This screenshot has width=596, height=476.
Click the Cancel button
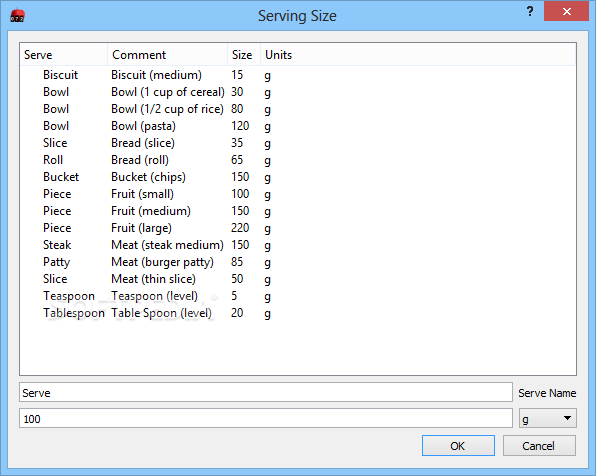click(539, 446)
